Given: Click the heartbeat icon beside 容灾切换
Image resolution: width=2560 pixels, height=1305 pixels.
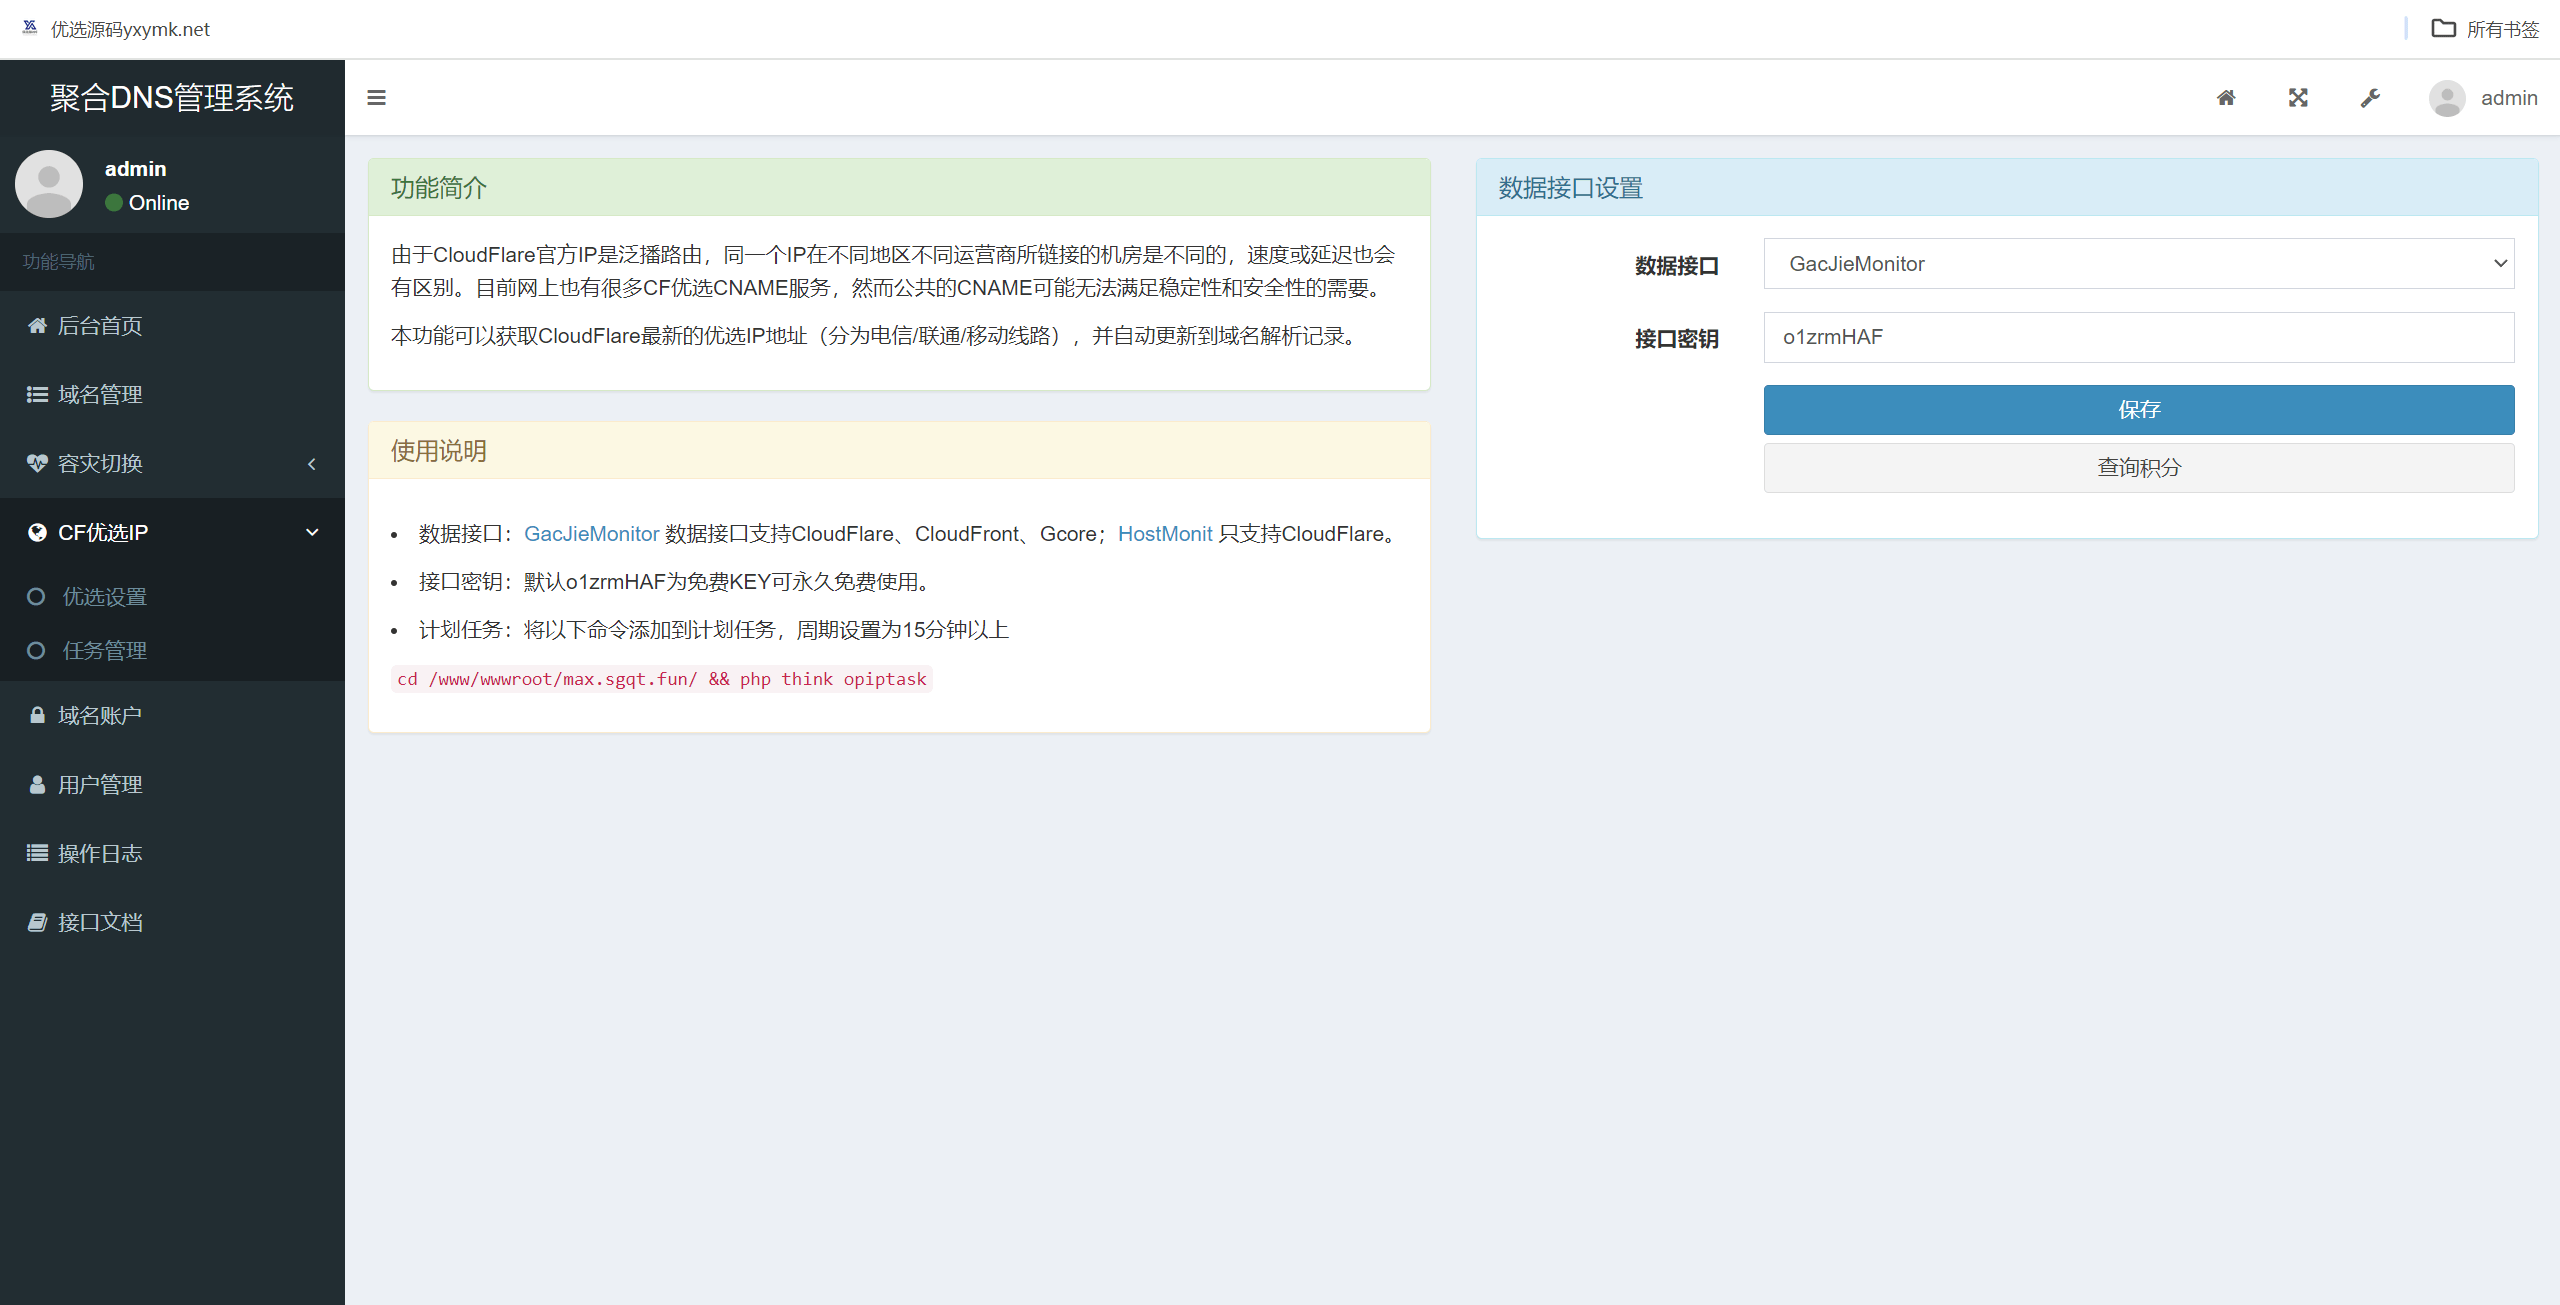Looking at the screenshot, I should click(37, 463).
